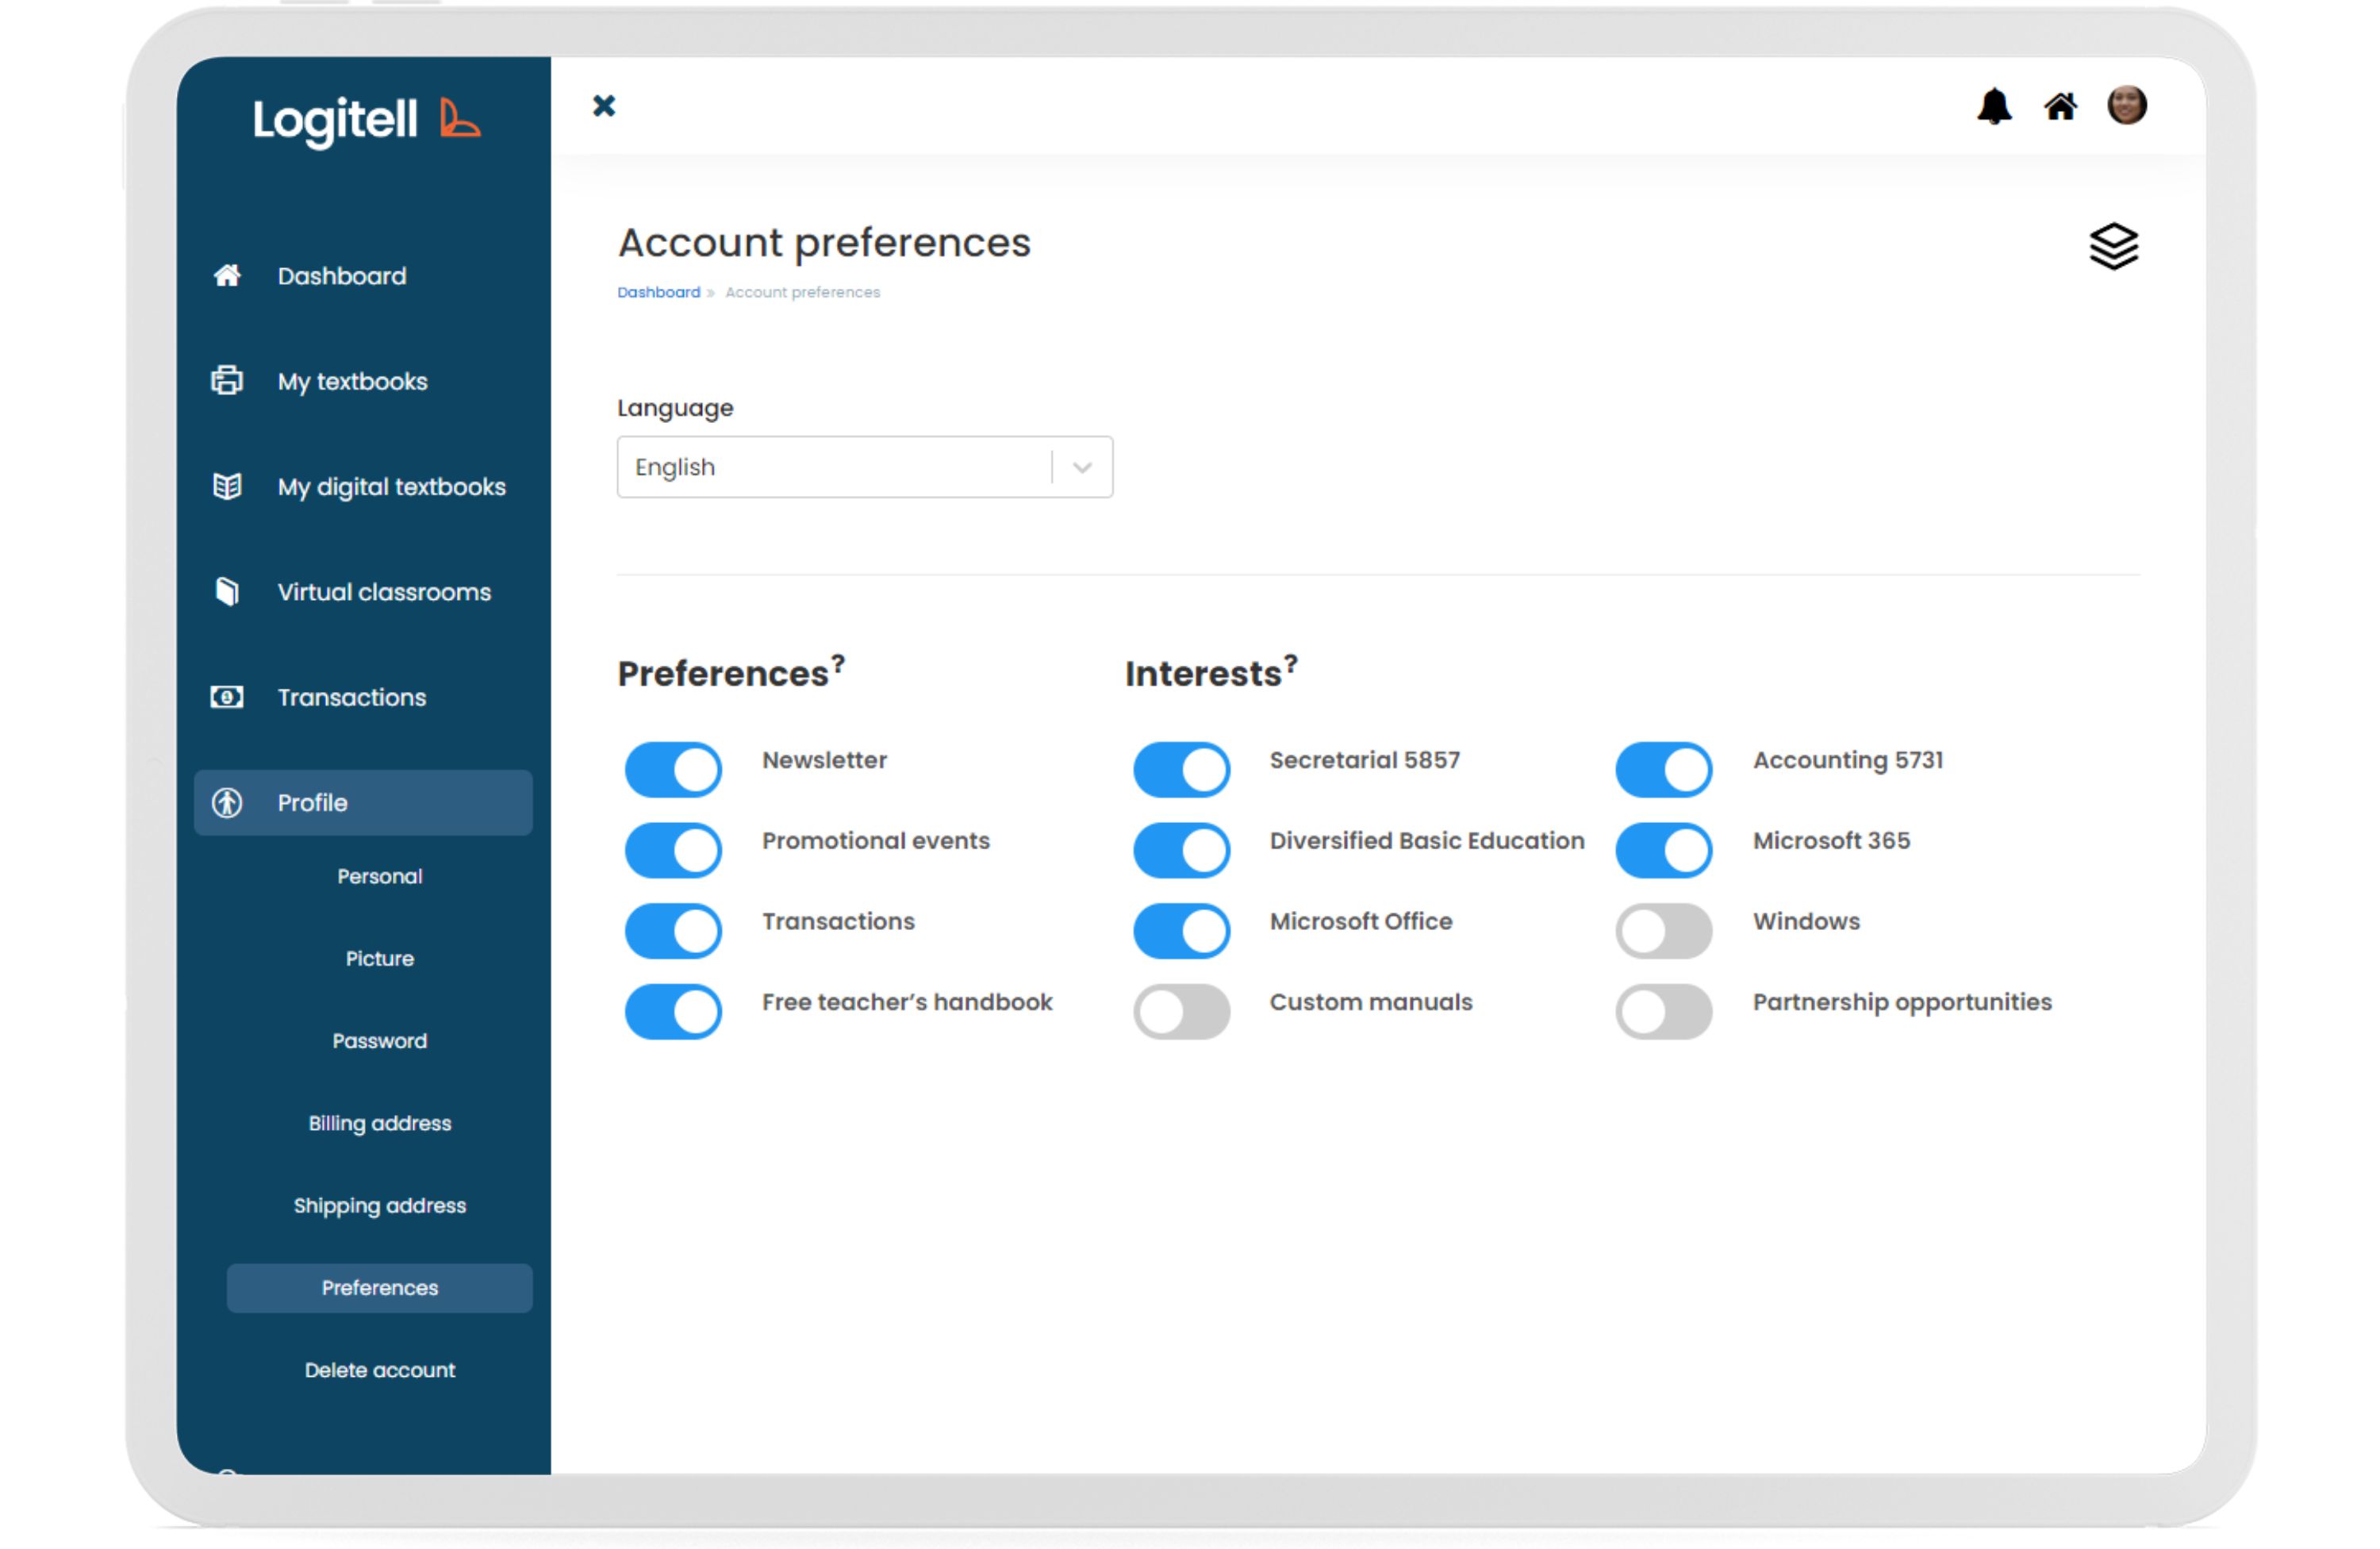Viewport: 2380px width, 1549px height.
Task: Turn on the Custom manuals toggle
Action: [x=1181, y=1011]
